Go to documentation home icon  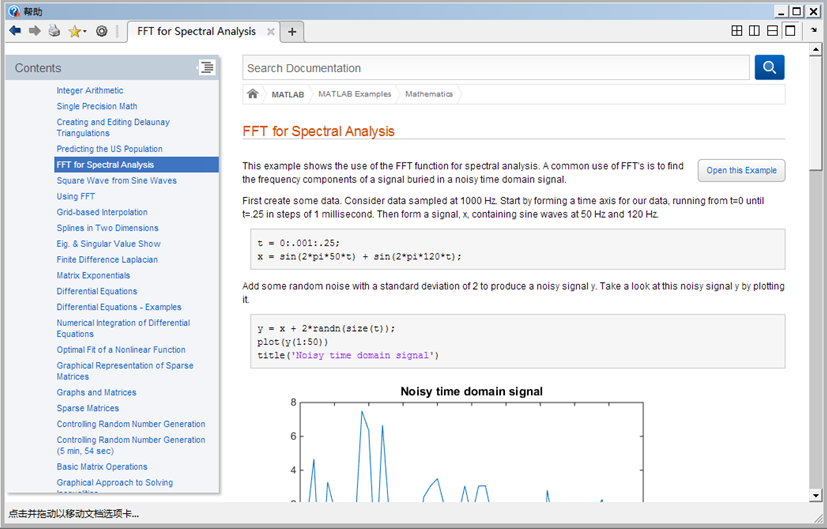point(253,94)
